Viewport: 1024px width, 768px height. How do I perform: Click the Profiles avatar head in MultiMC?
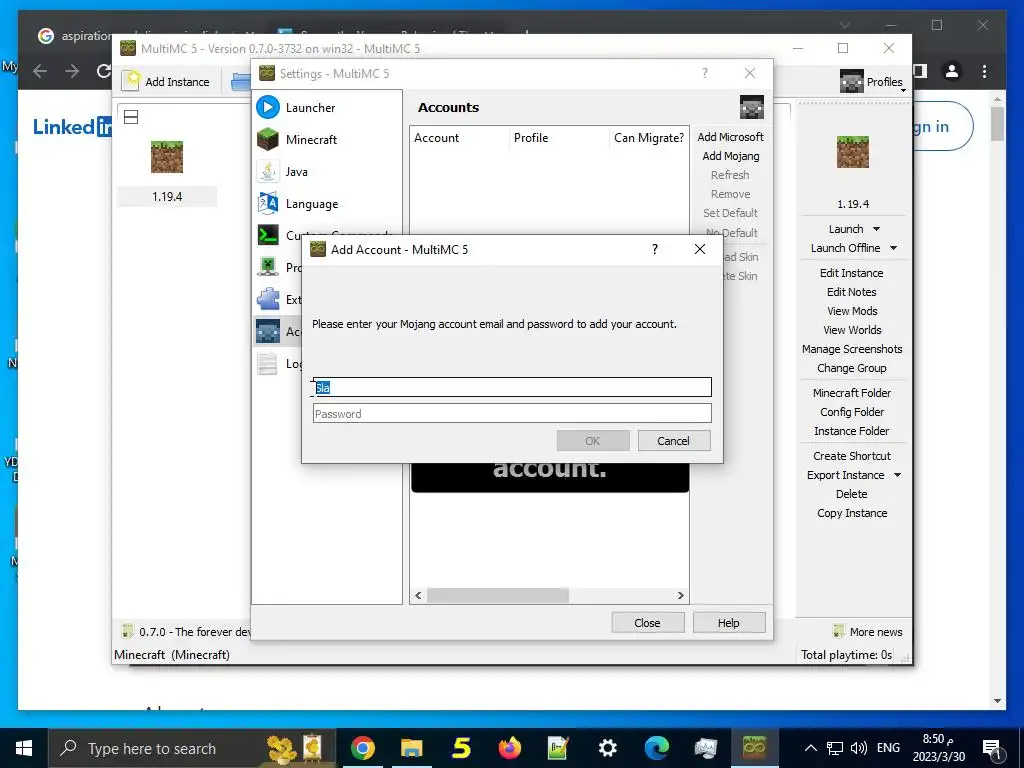pos(852,81)
